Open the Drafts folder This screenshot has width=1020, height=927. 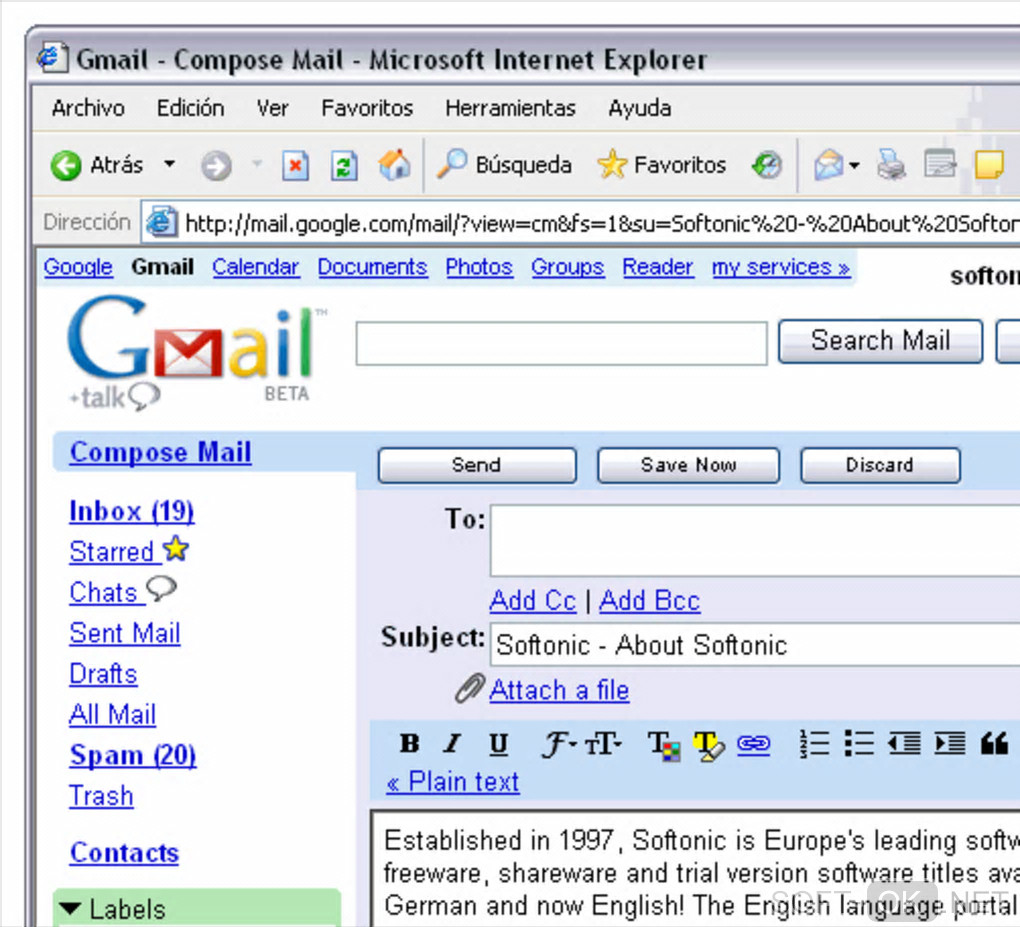tap(103, 674)
